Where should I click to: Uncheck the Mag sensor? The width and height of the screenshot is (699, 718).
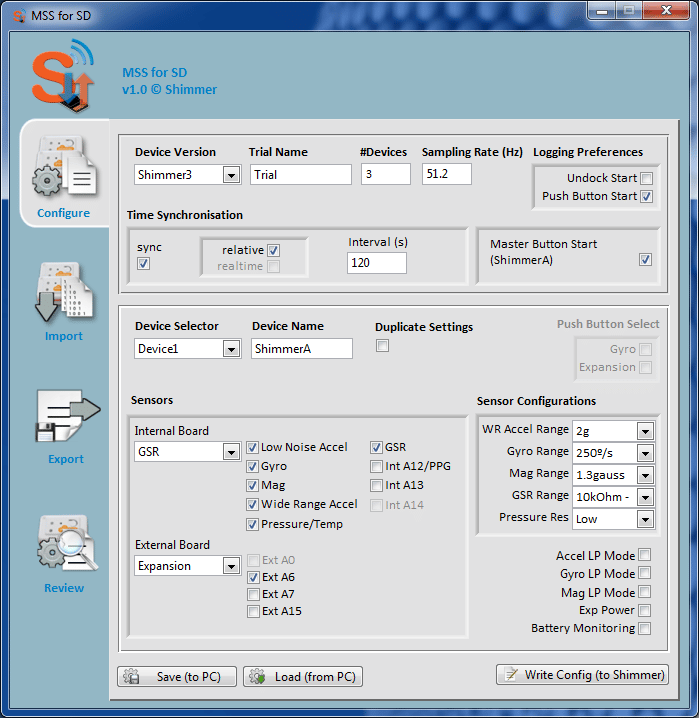(252, 485)
